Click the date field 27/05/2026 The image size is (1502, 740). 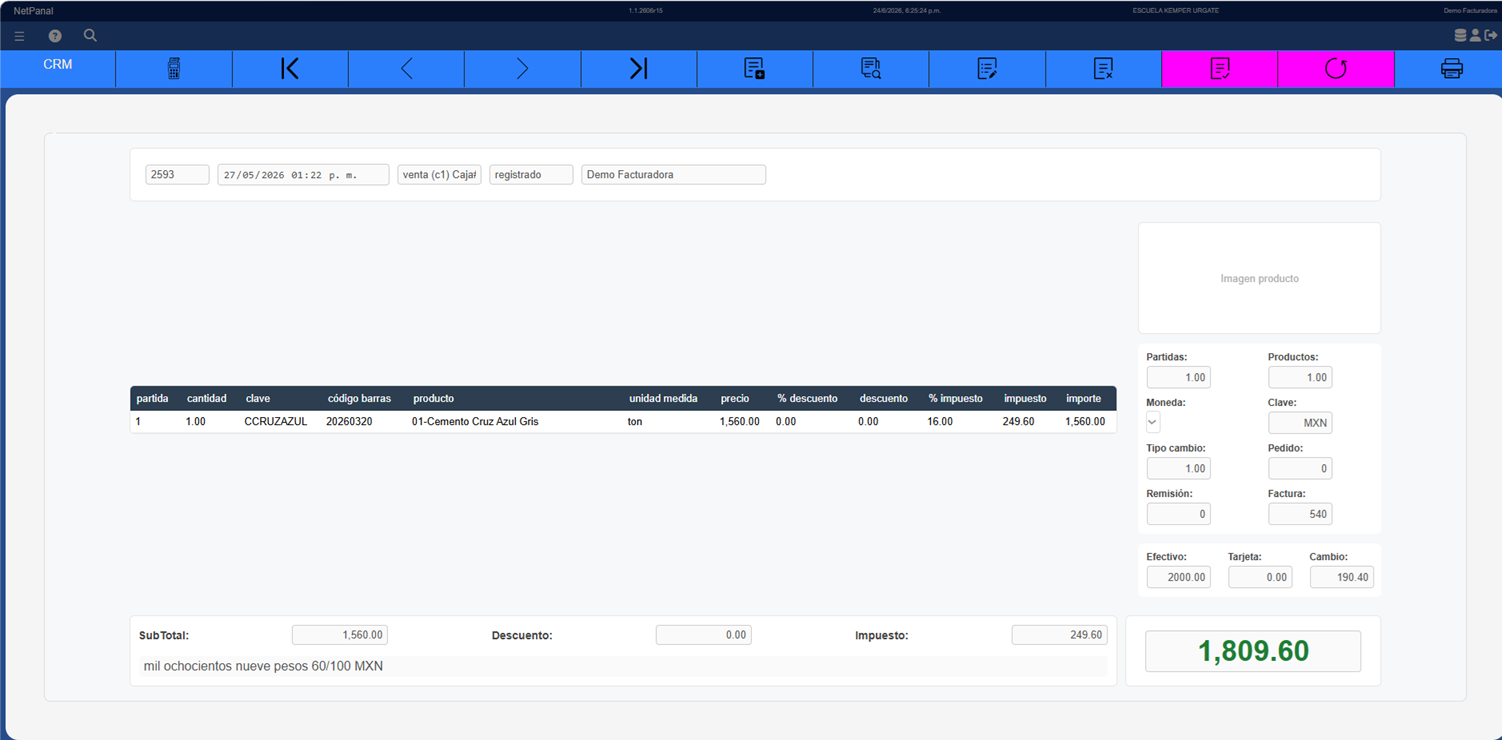[303, 175]
